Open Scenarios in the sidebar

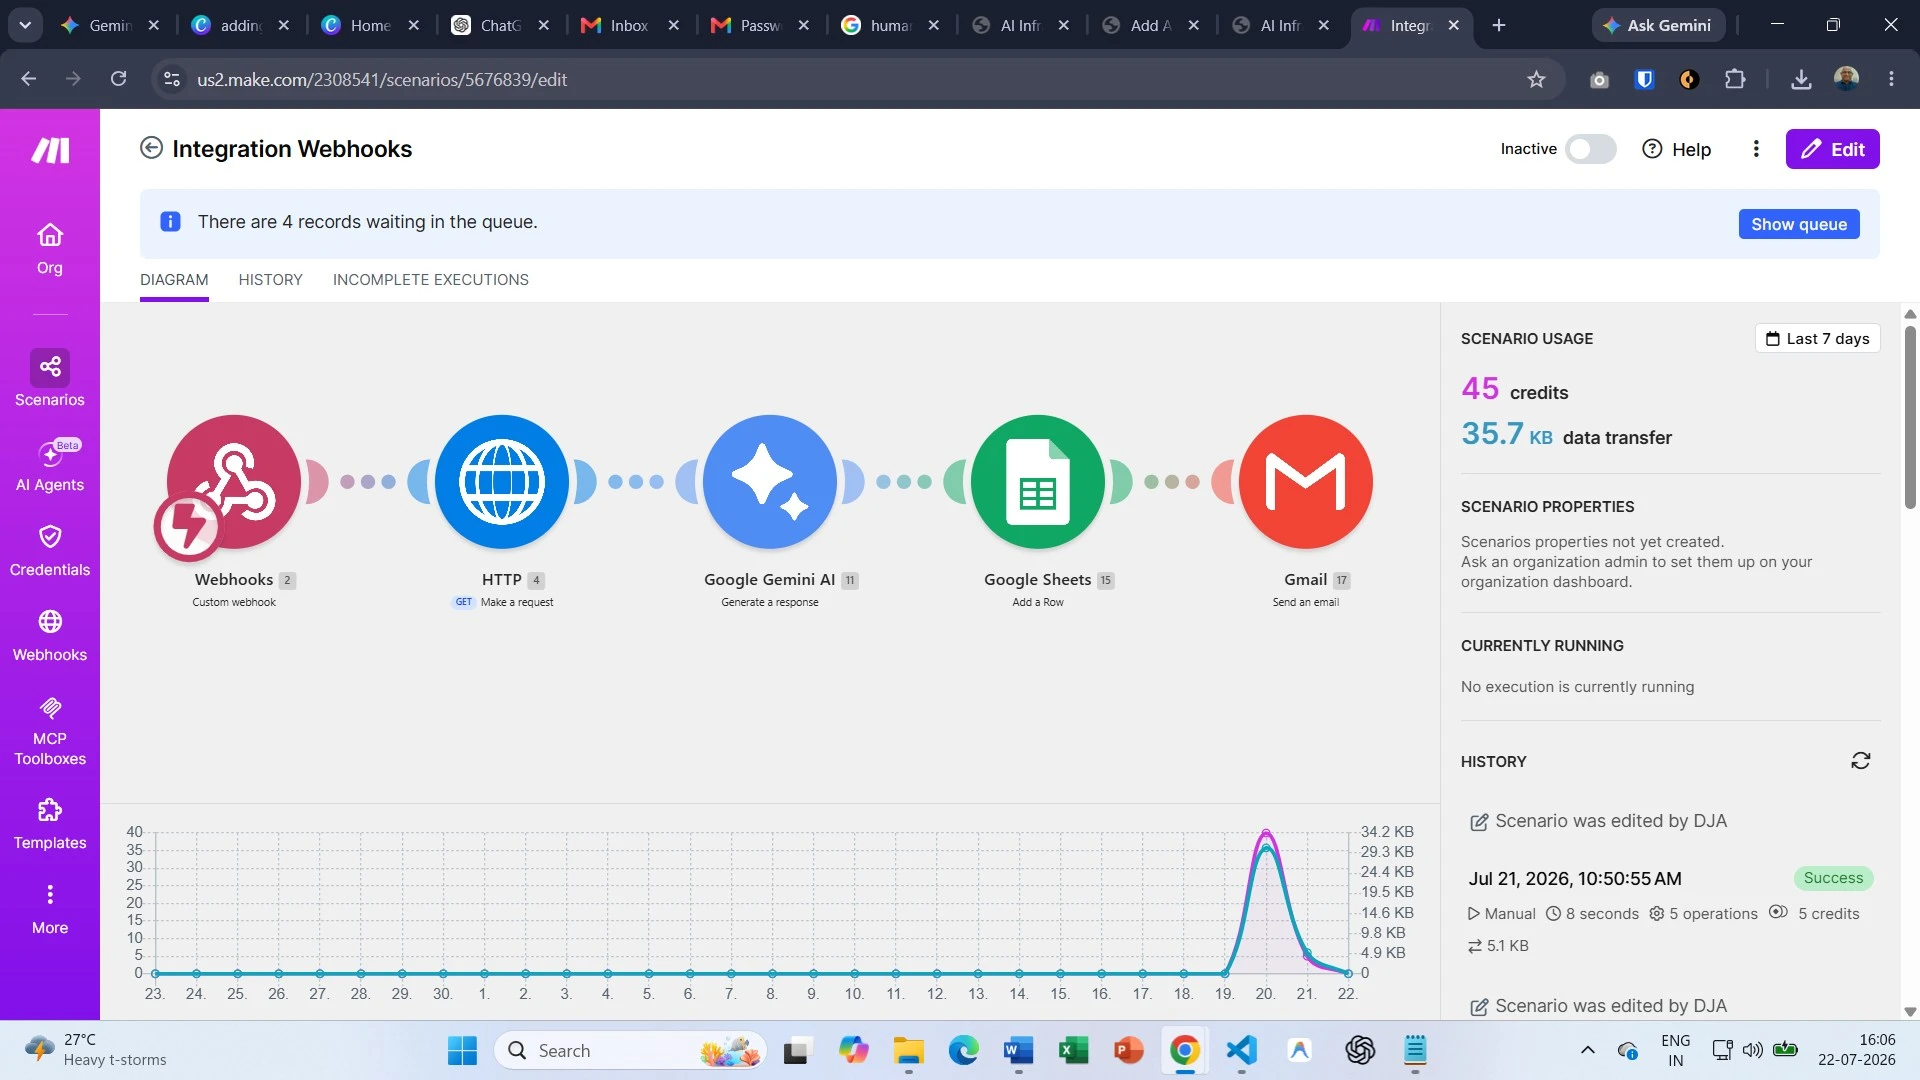click(50, 379)
